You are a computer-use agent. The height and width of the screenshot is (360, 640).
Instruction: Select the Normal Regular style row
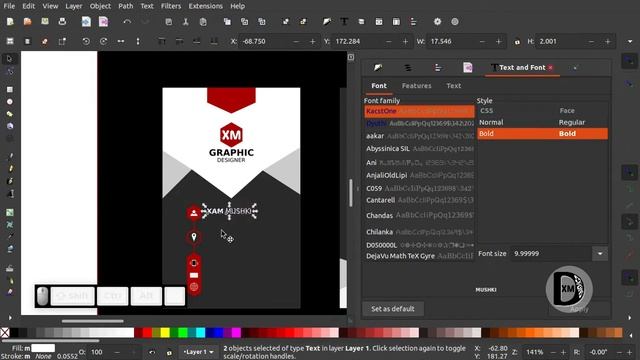click(542, 122)
